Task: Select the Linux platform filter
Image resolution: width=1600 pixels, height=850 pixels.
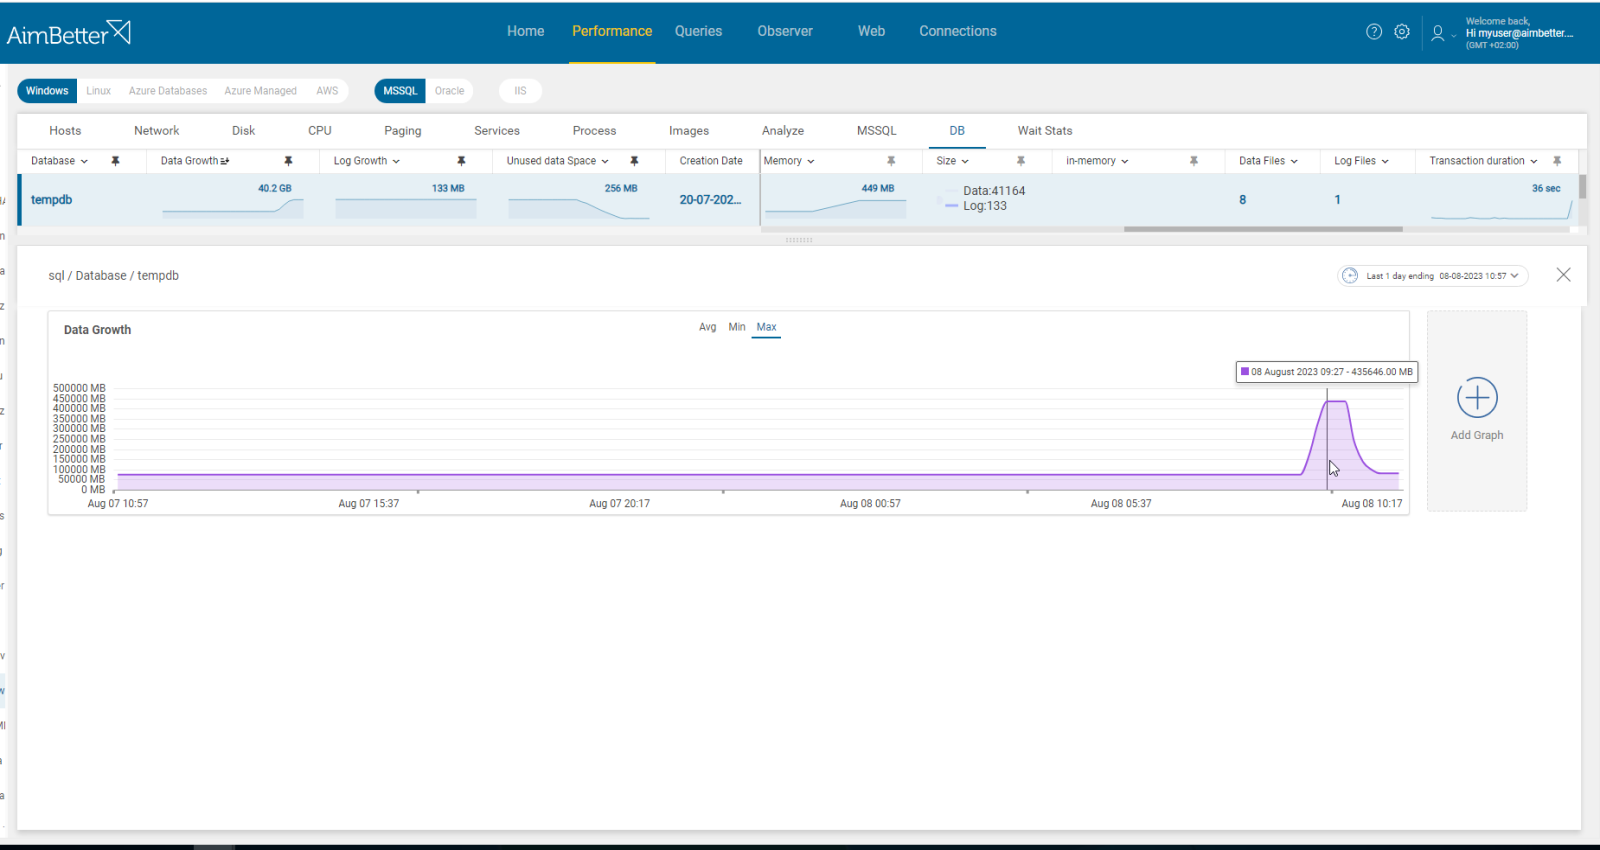Action: point(98,91)
